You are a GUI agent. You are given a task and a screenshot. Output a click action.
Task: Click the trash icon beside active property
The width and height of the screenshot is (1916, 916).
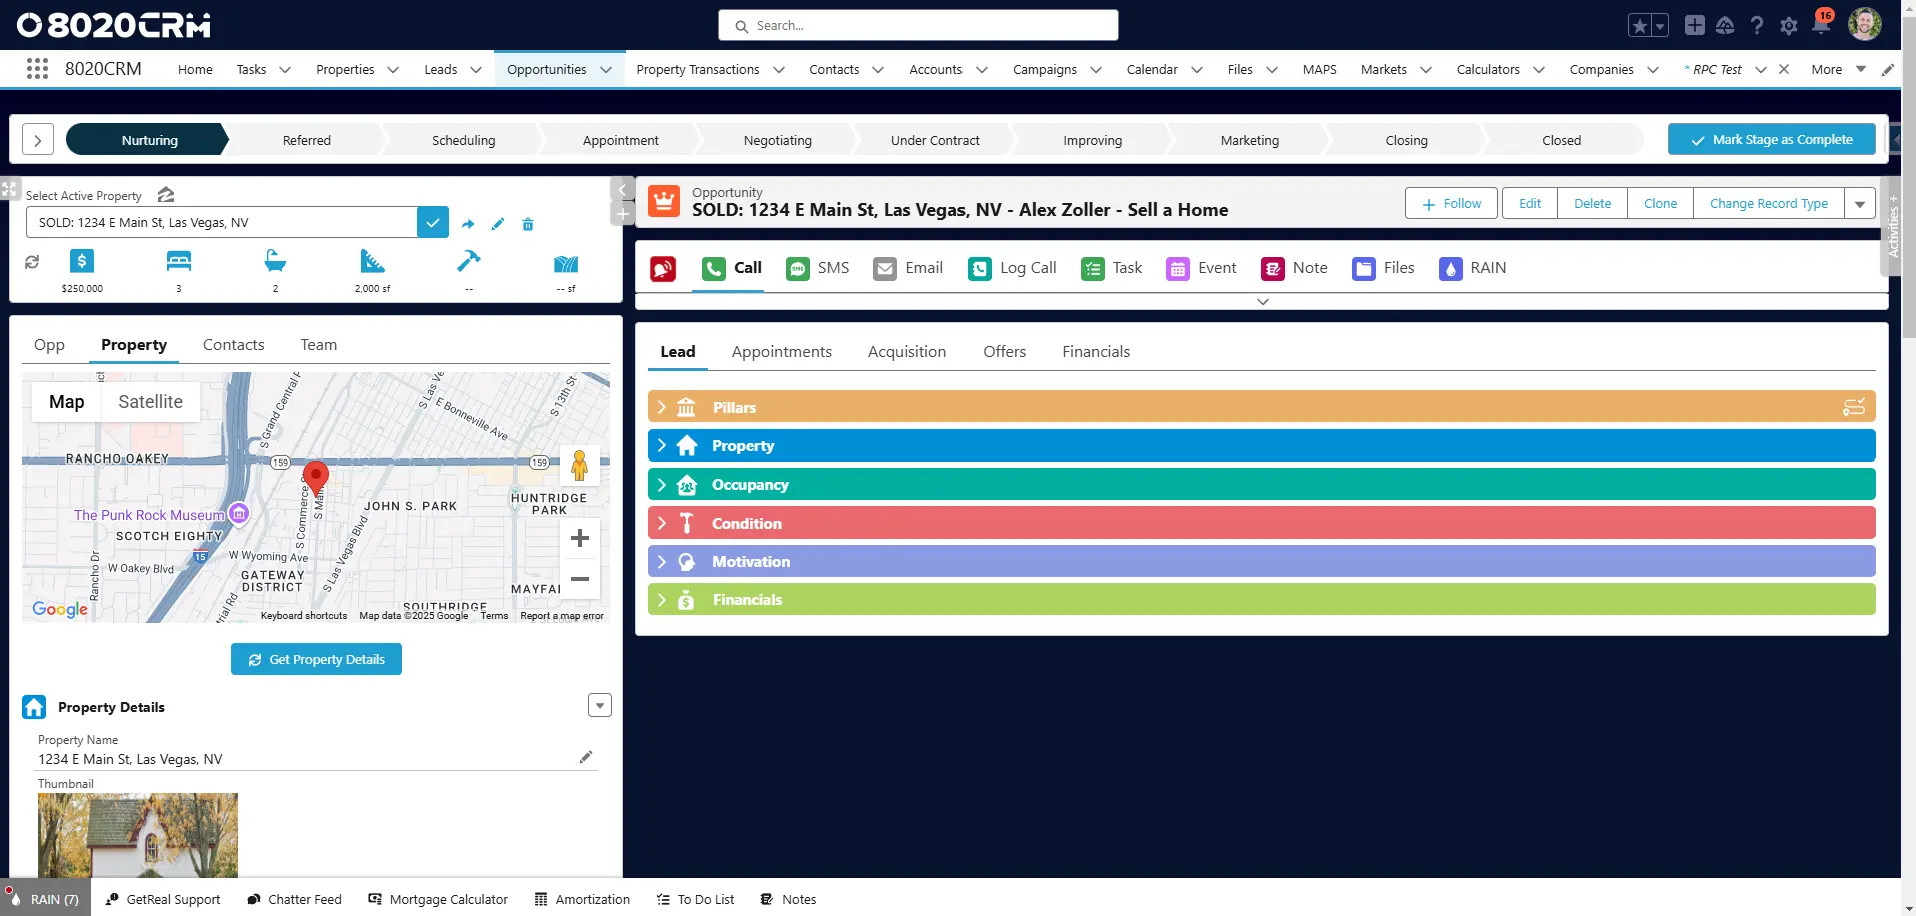pos(528,224)
